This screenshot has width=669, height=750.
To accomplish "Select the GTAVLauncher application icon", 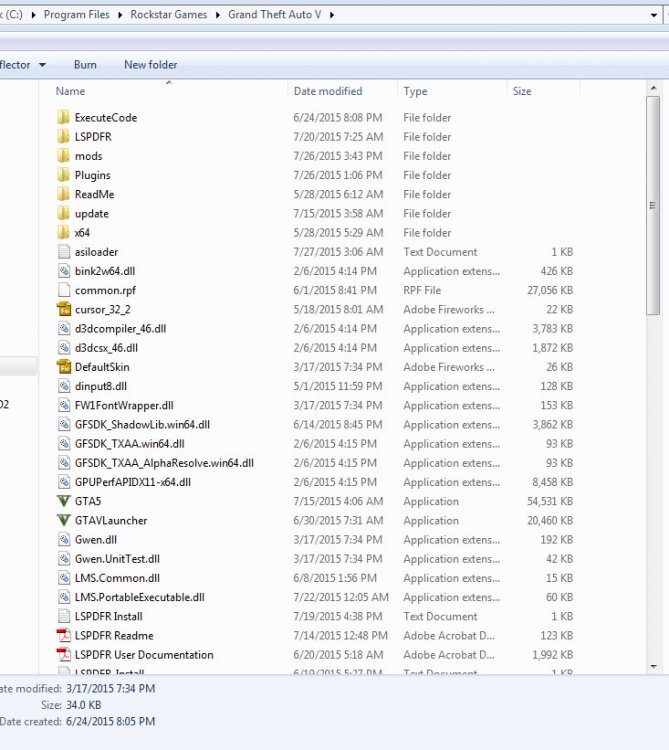I will [x=64, y=520].
